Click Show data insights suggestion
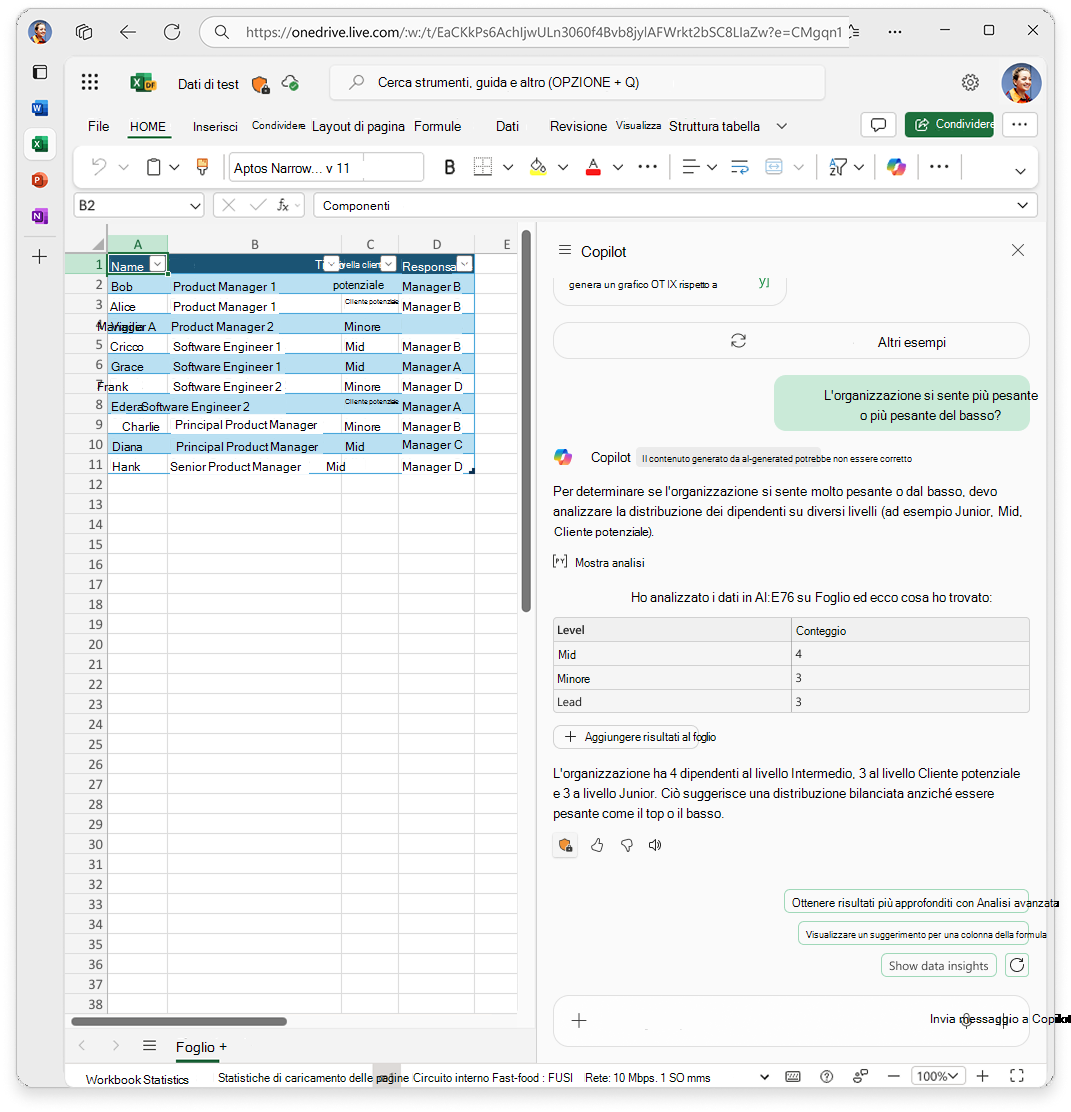Screen dimensions: 1071x1112 click(938, 966)
